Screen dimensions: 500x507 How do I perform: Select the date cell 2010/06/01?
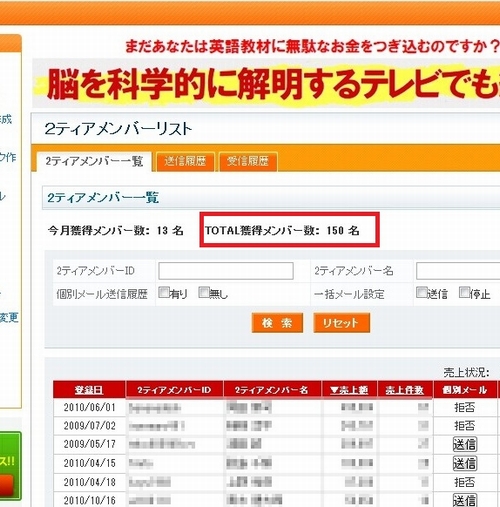[89, 407]
